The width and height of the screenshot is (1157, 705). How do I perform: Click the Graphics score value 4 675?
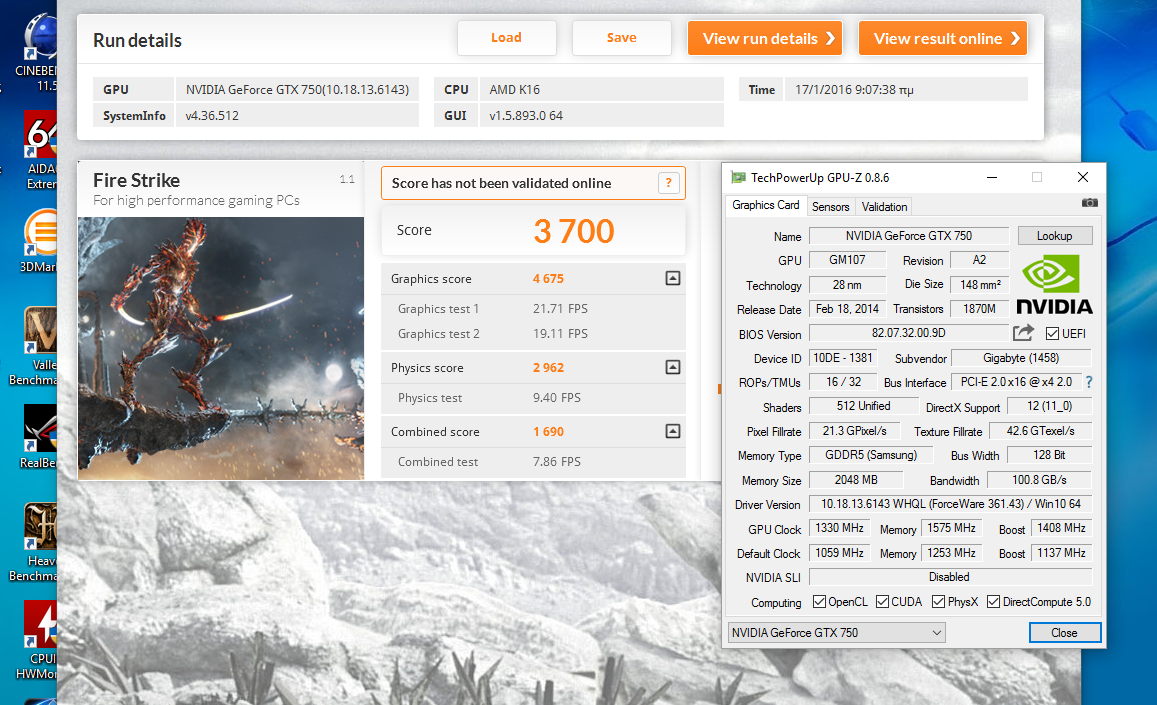click(x=548, y=278)
